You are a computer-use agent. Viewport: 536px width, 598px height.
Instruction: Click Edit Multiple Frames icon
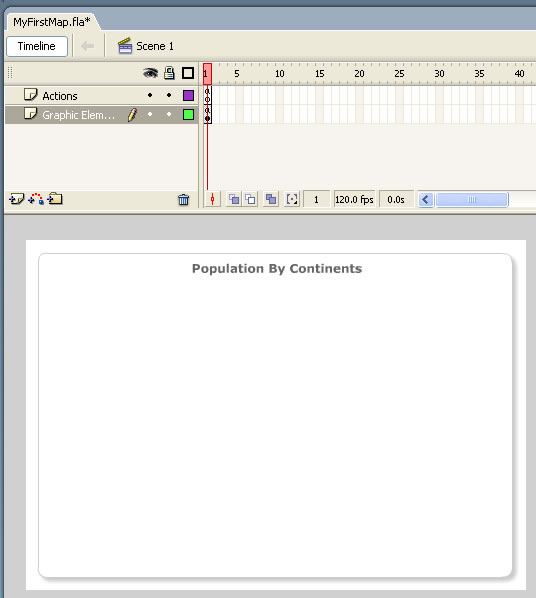pos(271,199)
